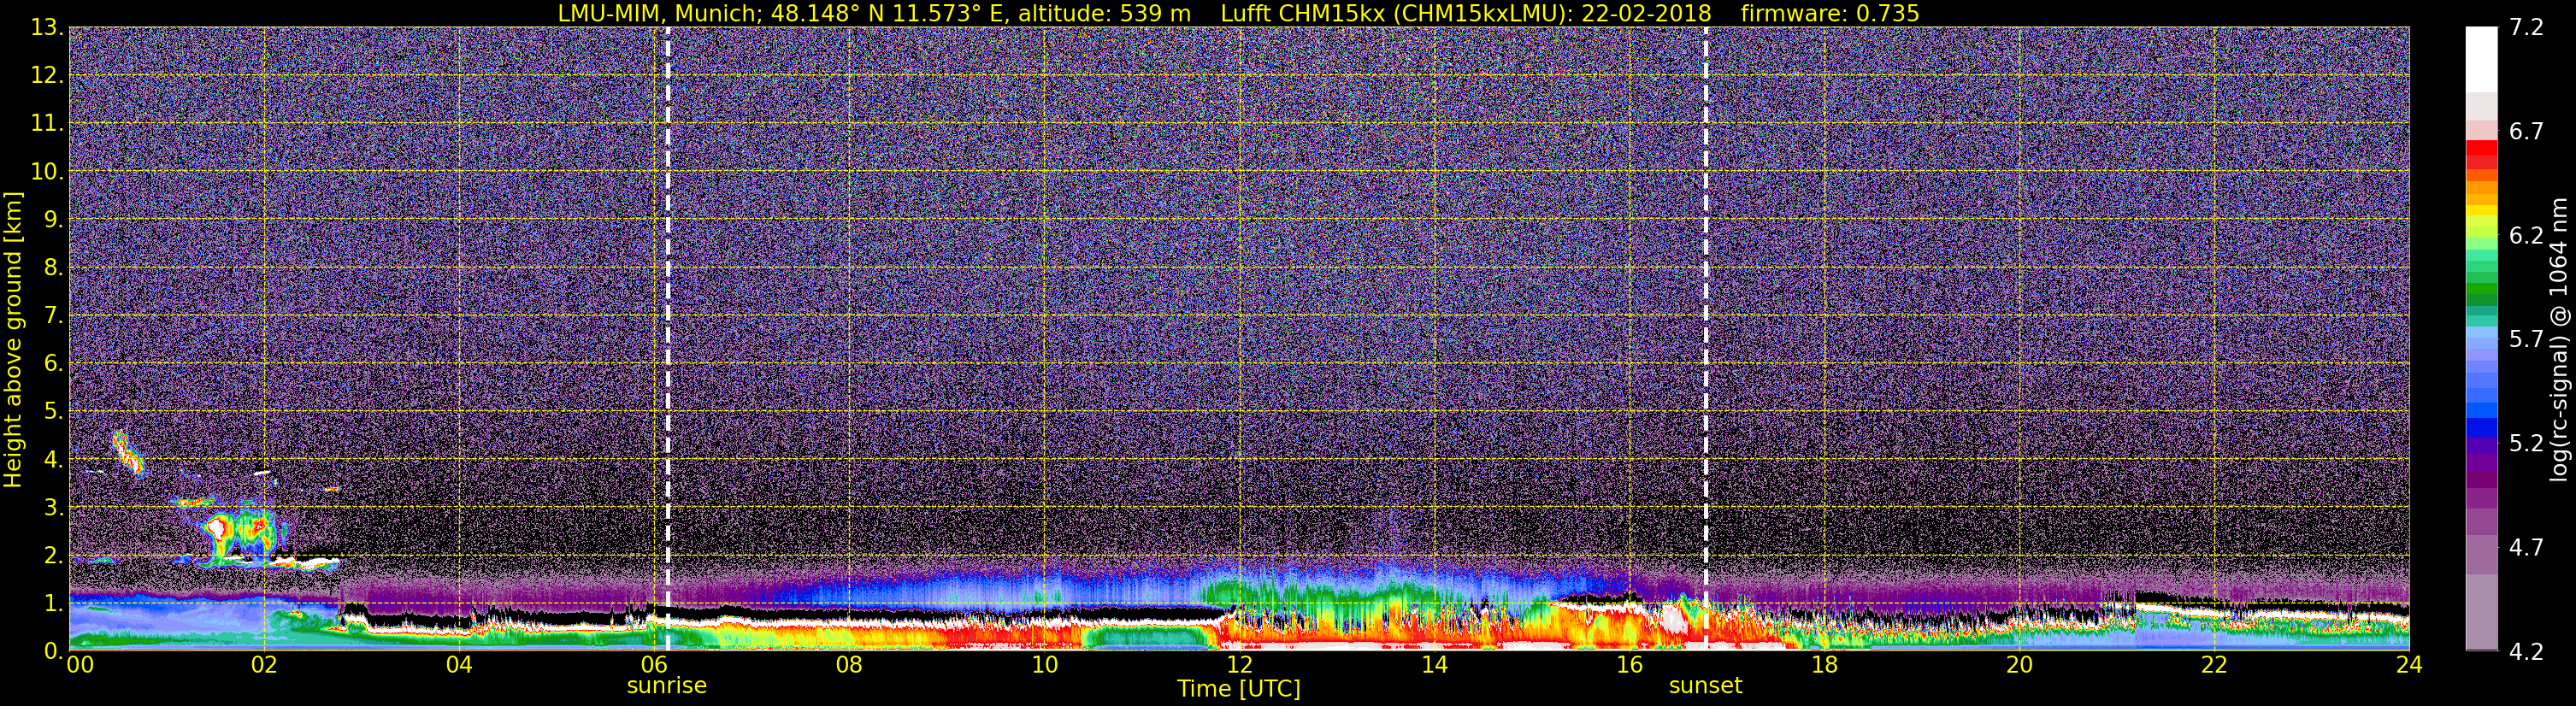The height and width of the screenshot is (706, 2576).
Task: Click the x-axis tick label '24'
Action: pos(2409,666)
